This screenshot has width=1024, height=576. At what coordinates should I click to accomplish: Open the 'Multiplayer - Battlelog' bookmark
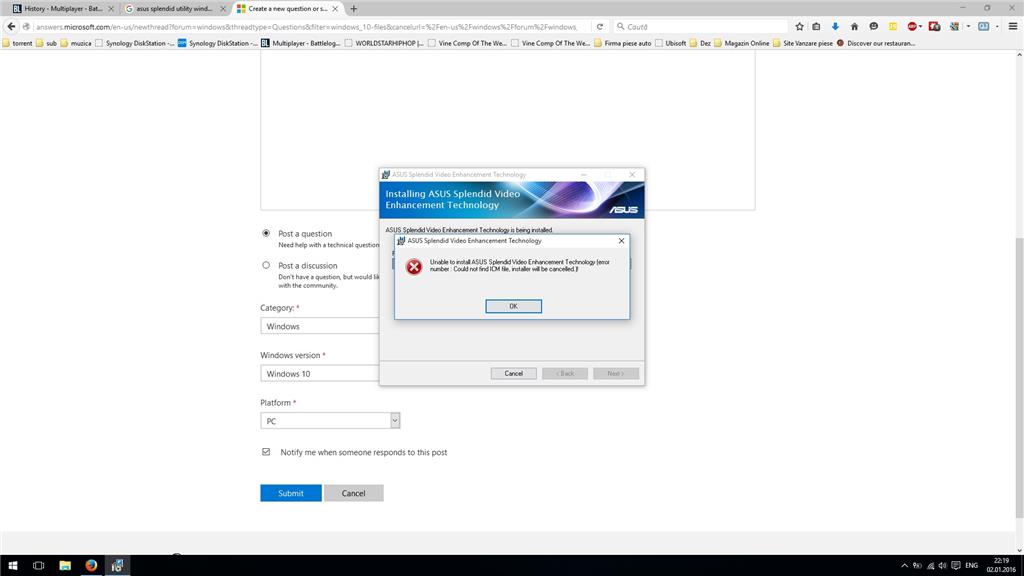click(300, 43)
